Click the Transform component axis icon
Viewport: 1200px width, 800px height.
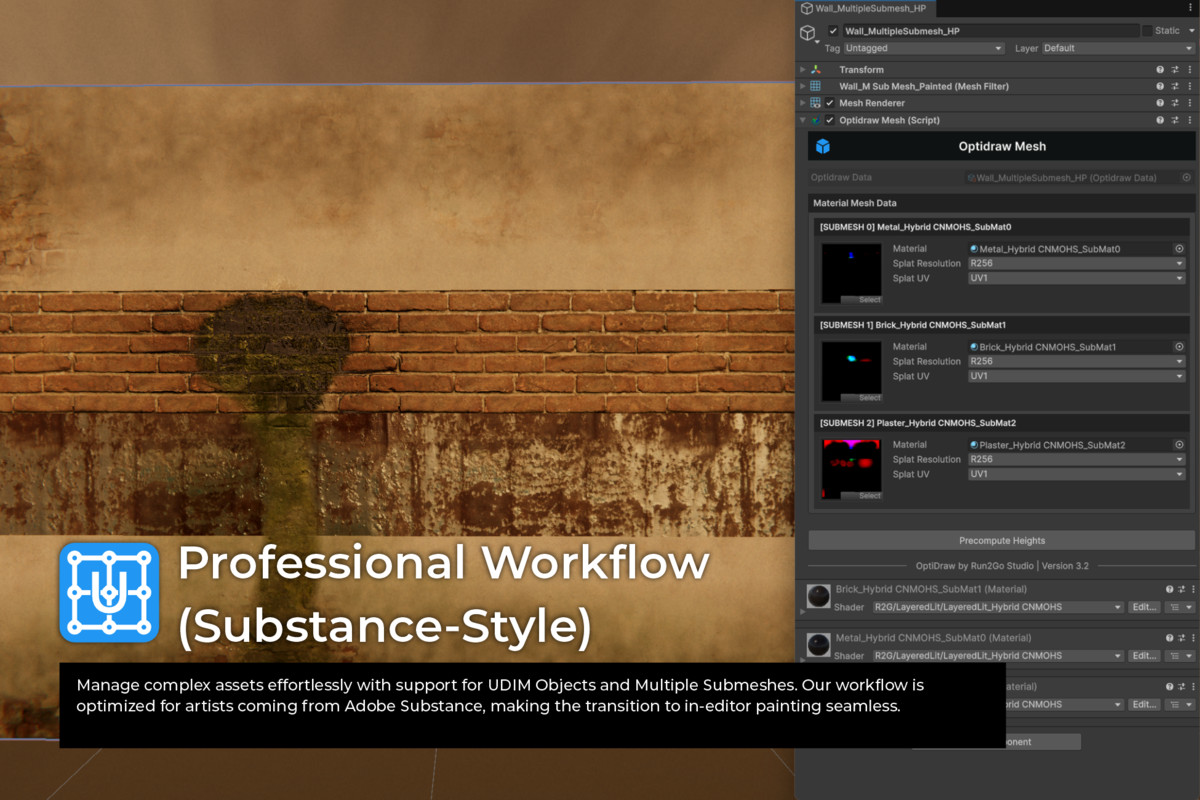point(816,70)
